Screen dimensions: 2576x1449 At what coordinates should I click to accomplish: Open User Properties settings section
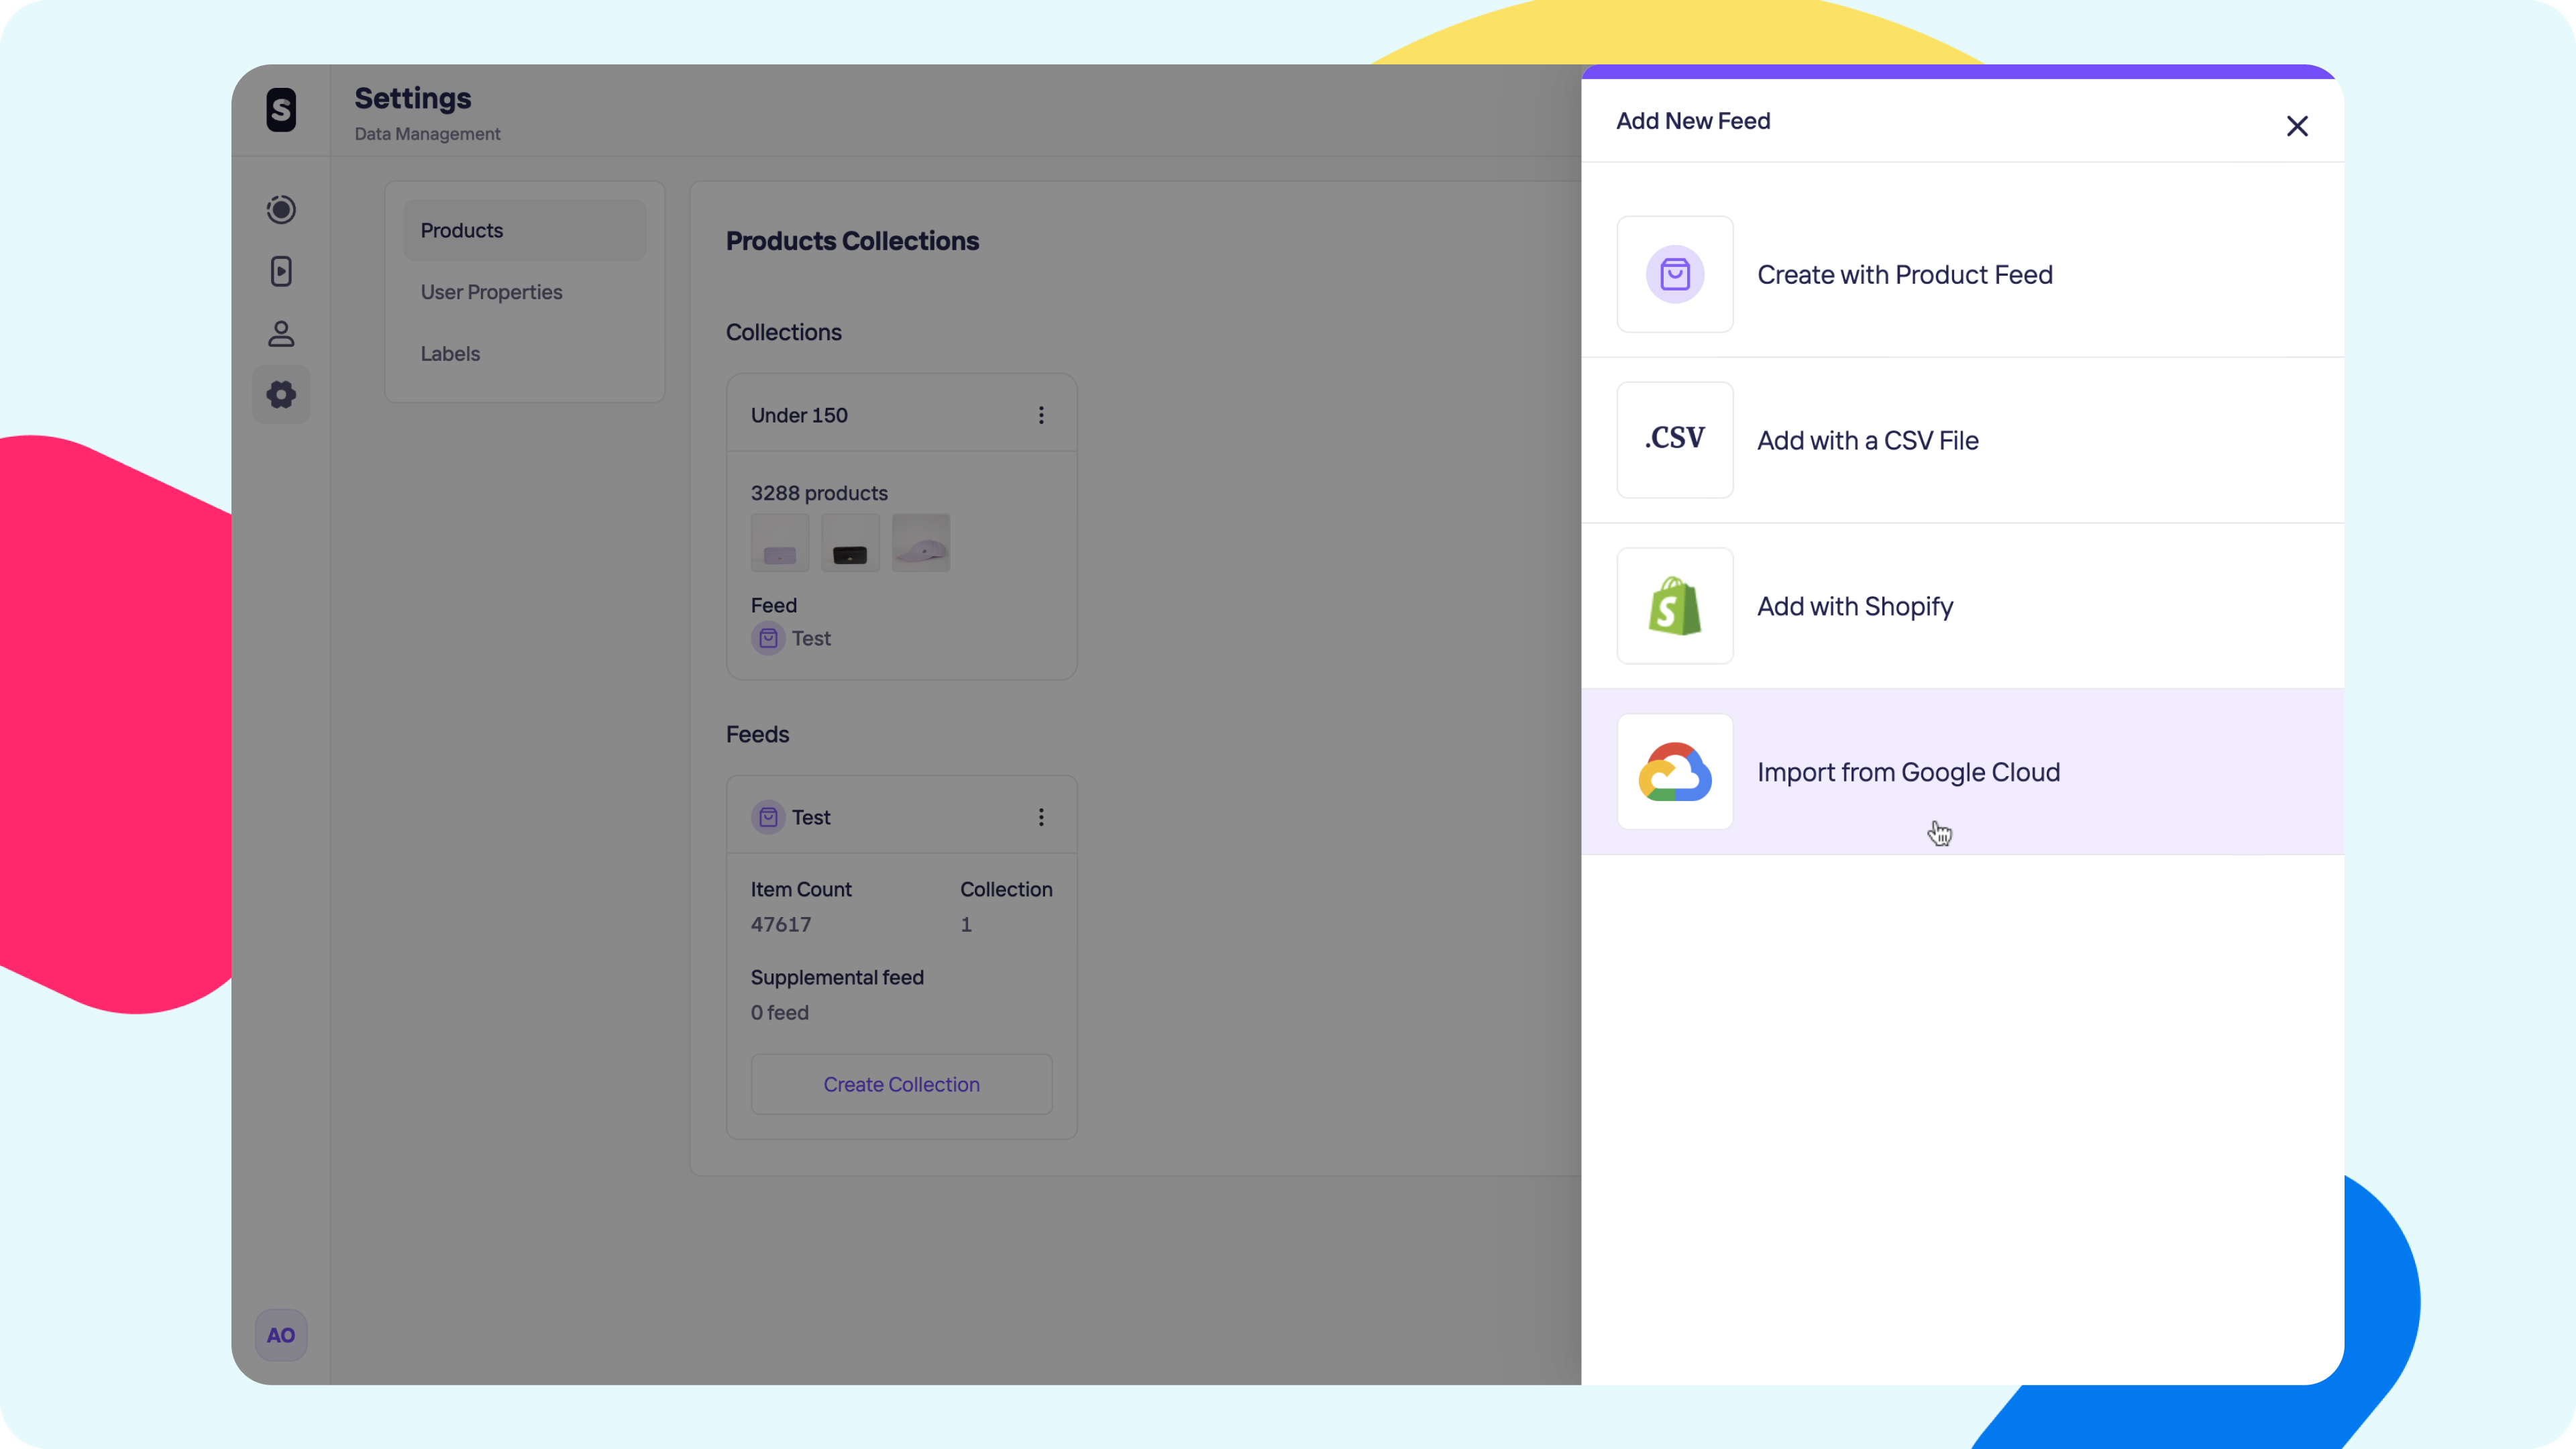click(491, 292)
